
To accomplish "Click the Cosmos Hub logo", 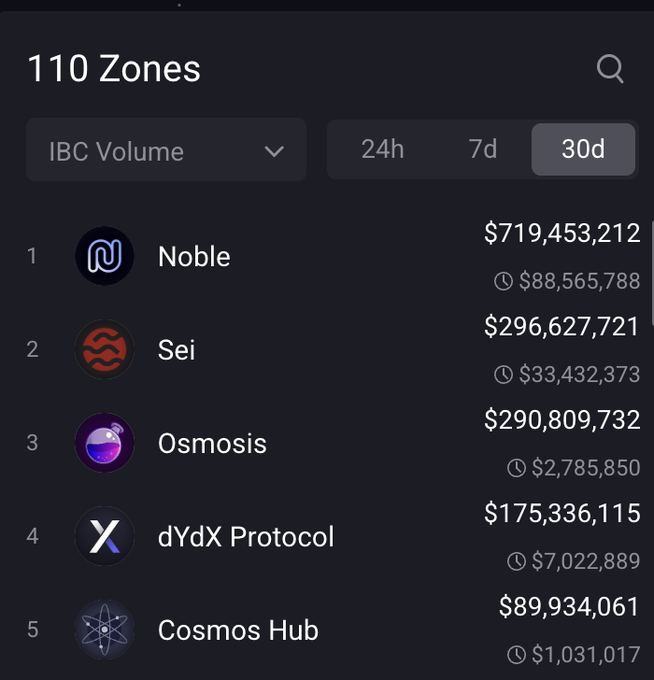I will coord(104,630).
